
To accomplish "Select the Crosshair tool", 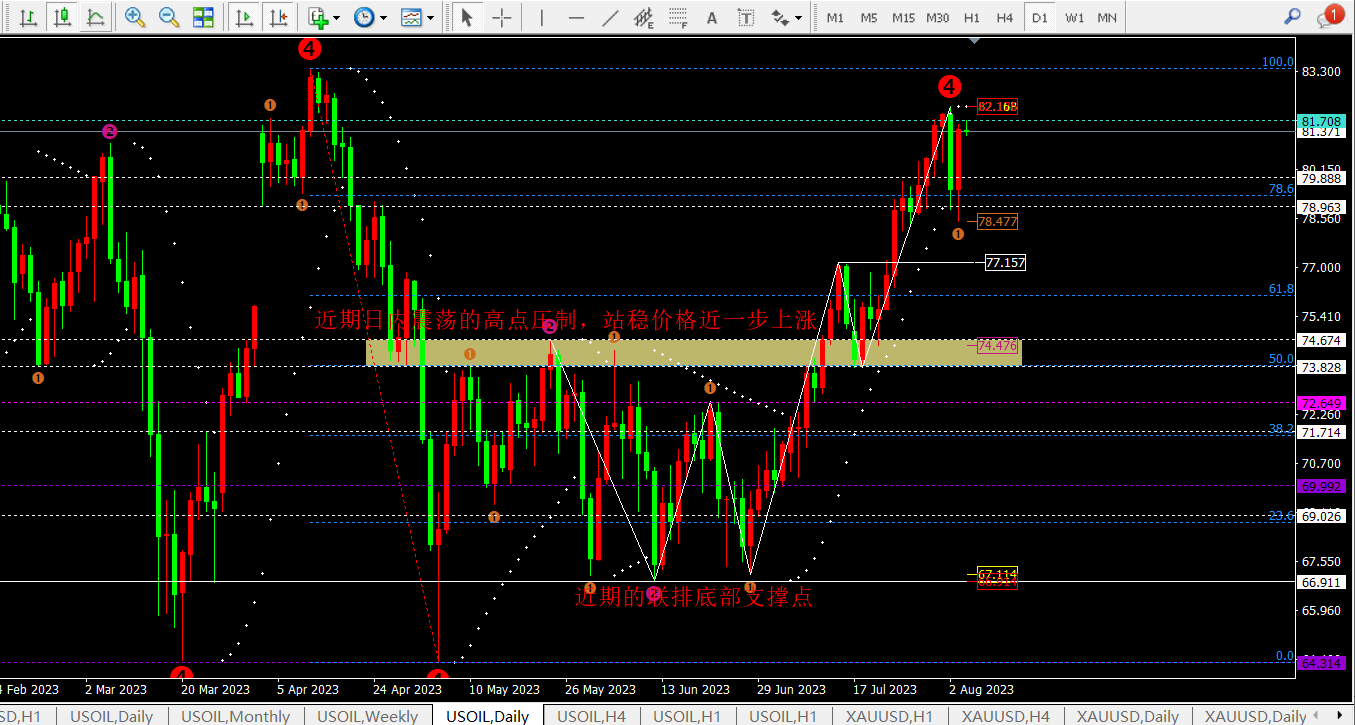I will (x=502, y=17).
